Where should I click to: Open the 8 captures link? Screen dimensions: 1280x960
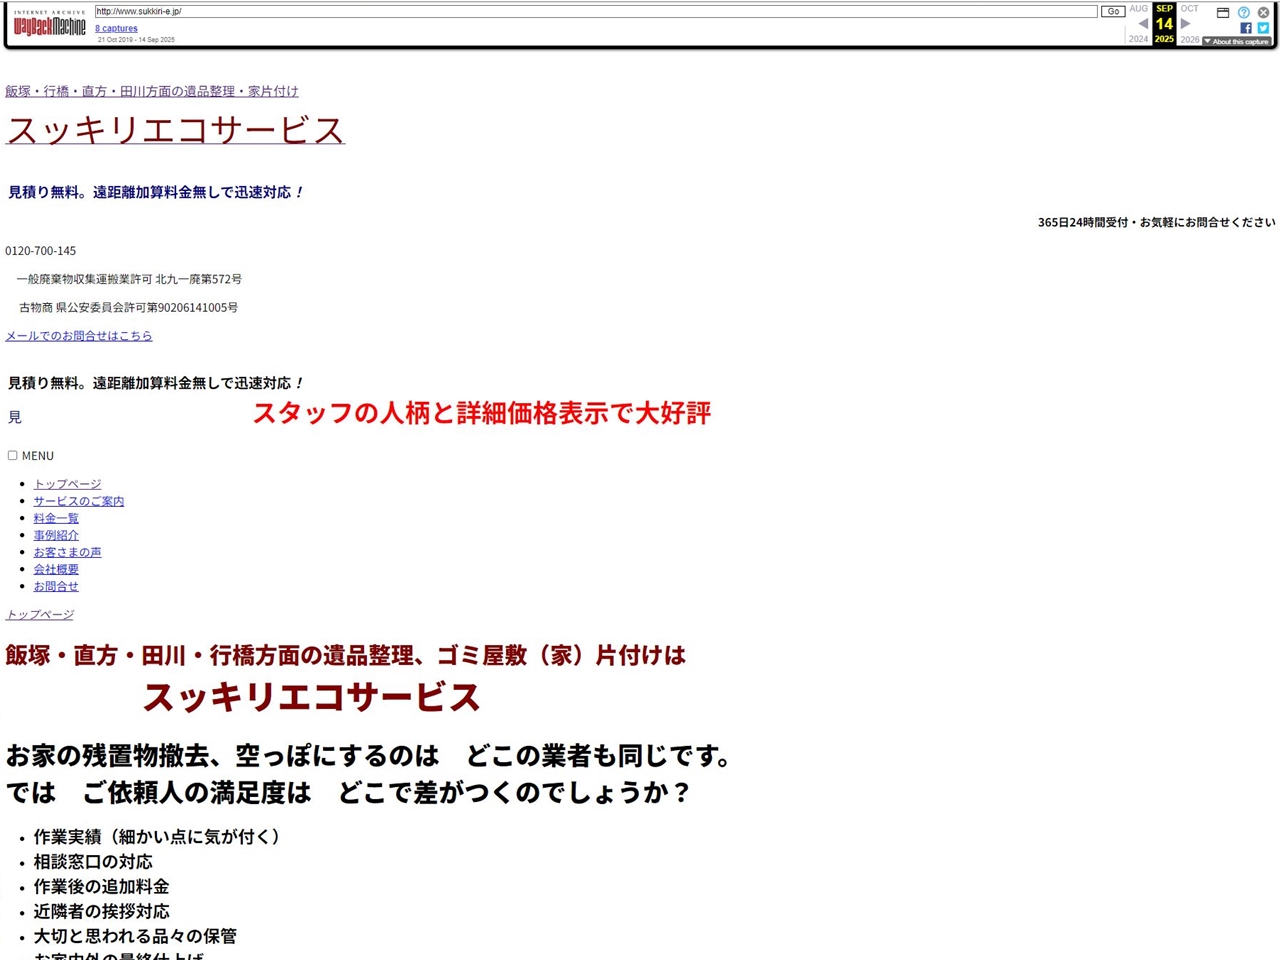coord(116,28)
